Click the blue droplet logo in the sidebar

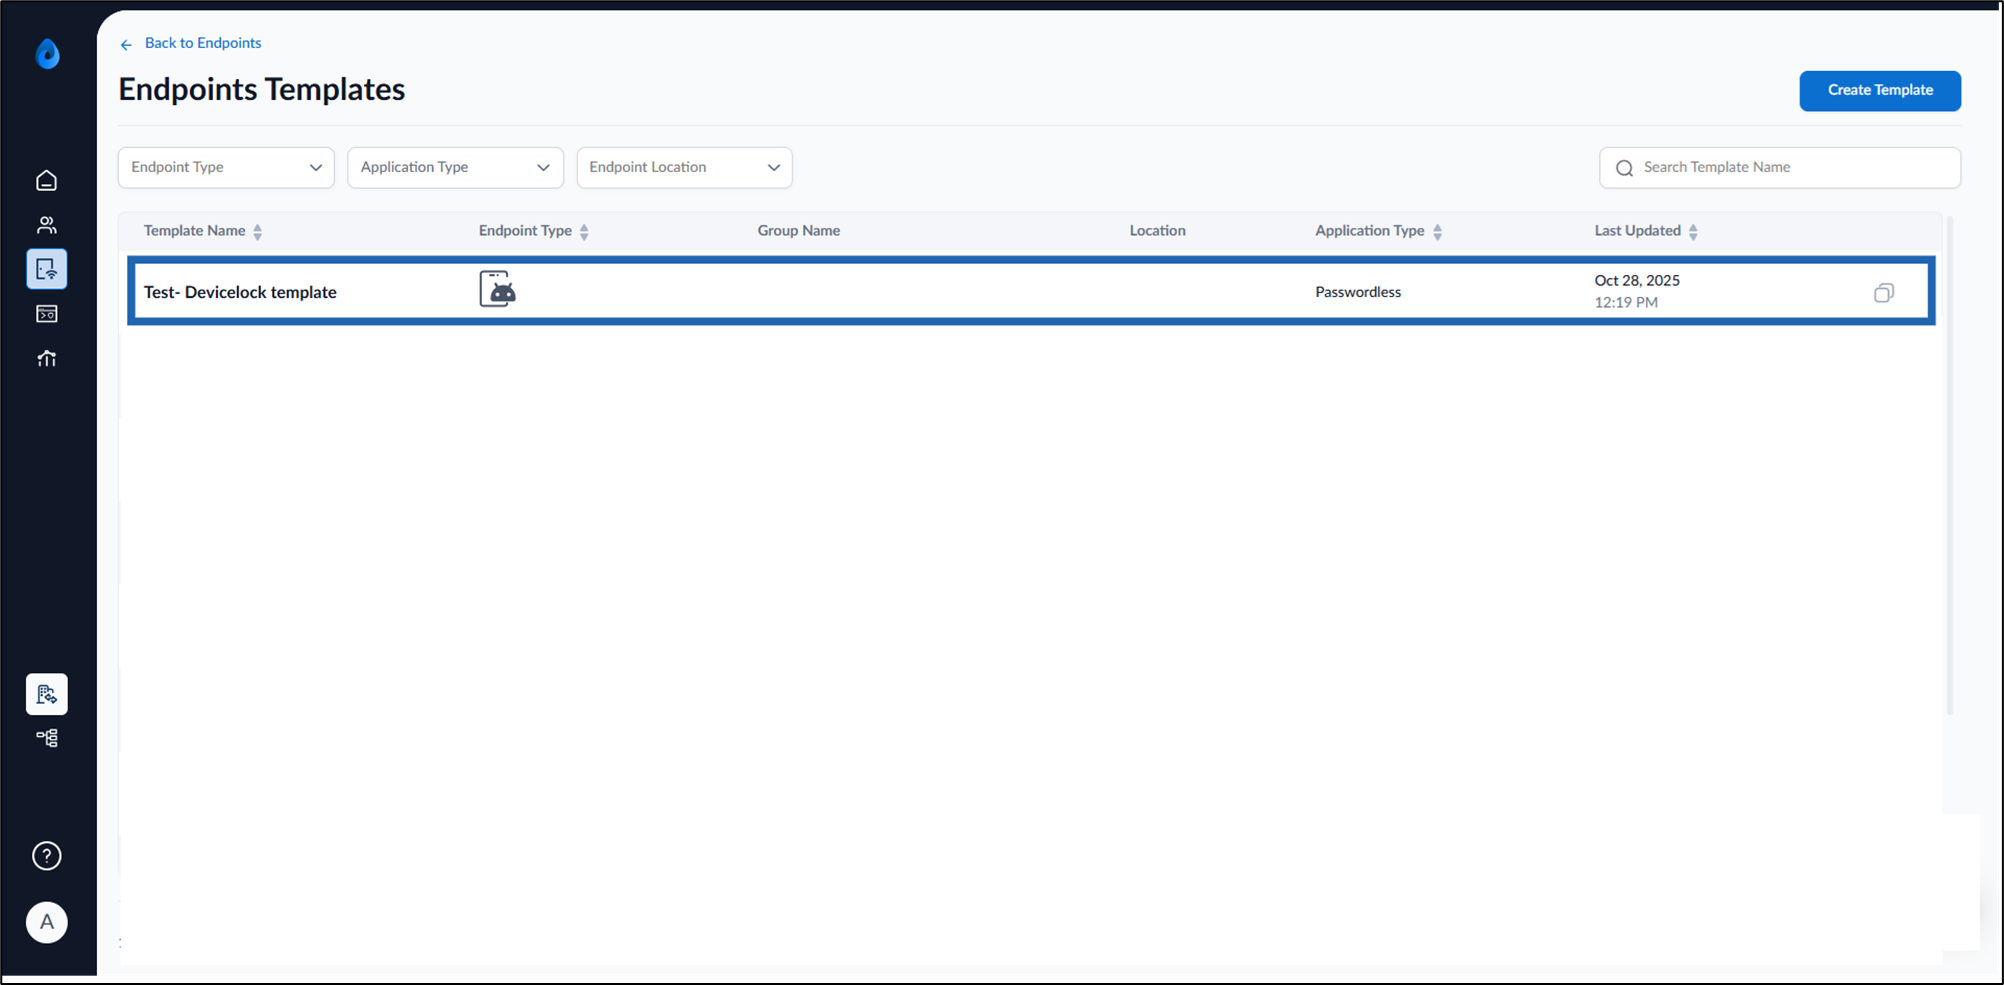(47, 53)
